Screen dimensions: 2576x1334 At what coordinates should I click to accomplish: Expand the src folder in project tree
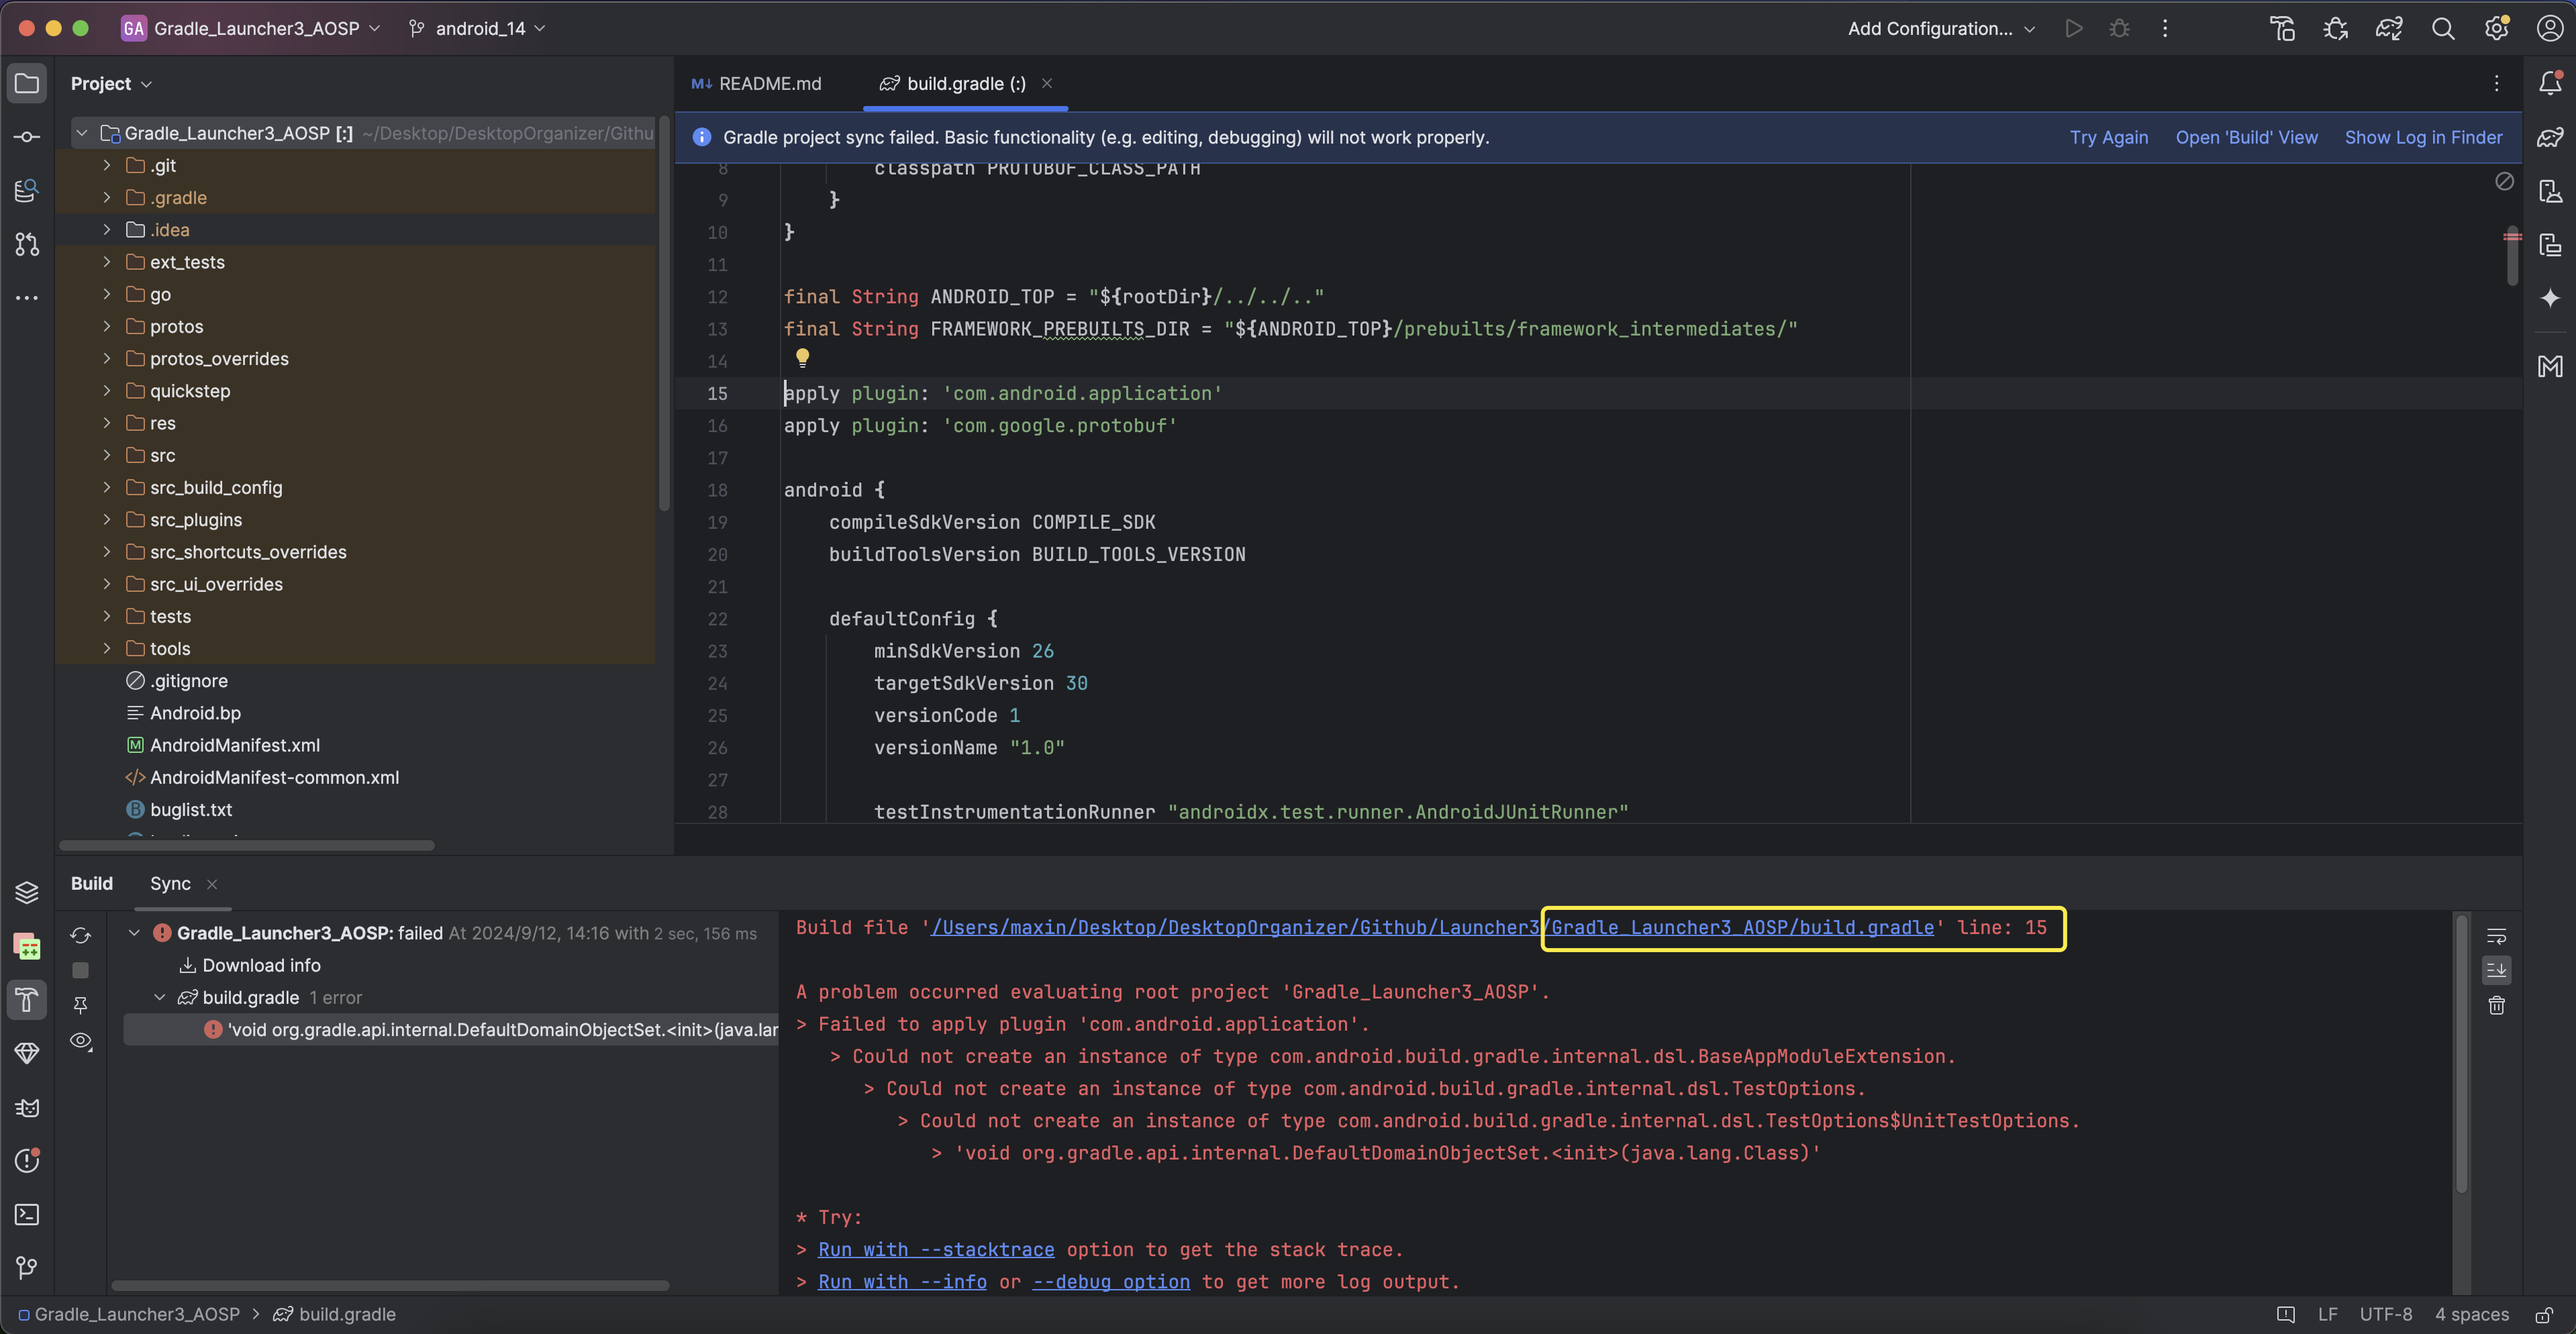107,455
